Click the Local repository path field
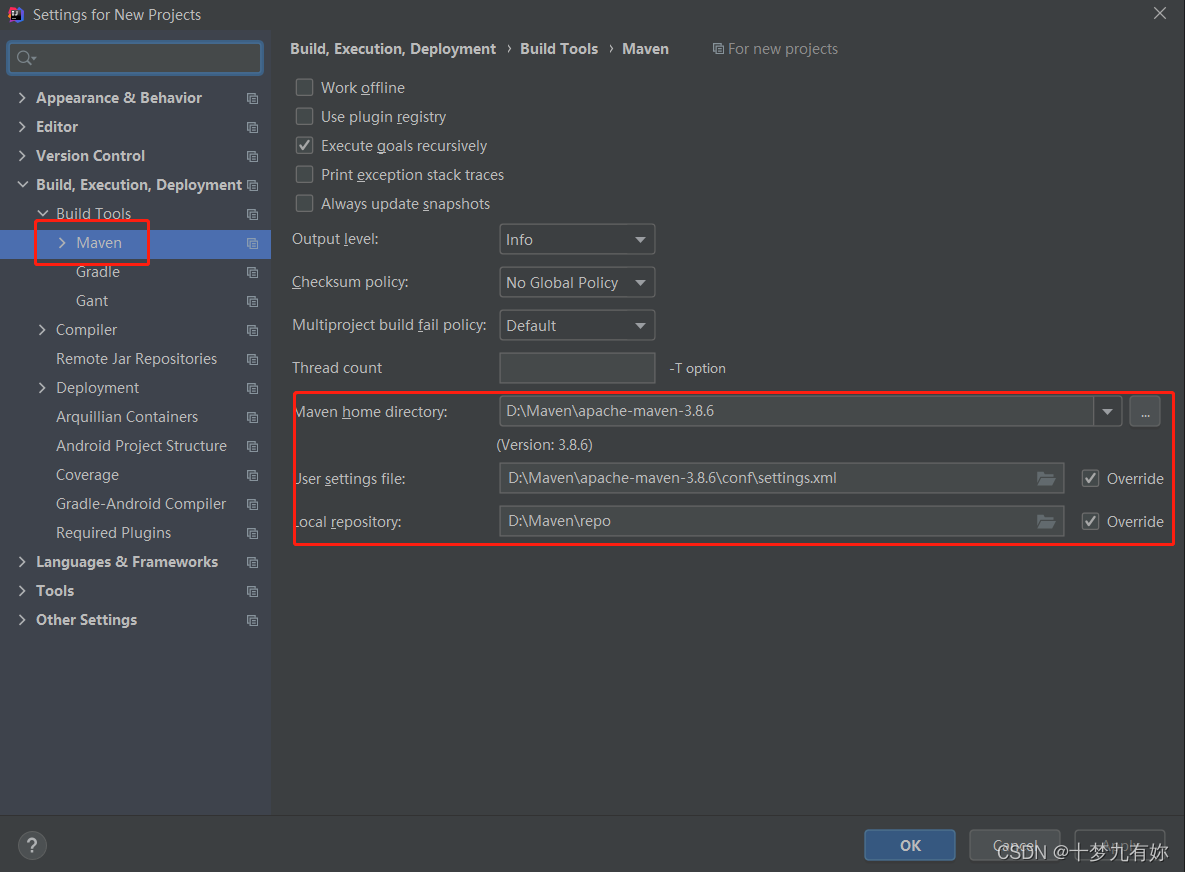 [x=781, y=521]
